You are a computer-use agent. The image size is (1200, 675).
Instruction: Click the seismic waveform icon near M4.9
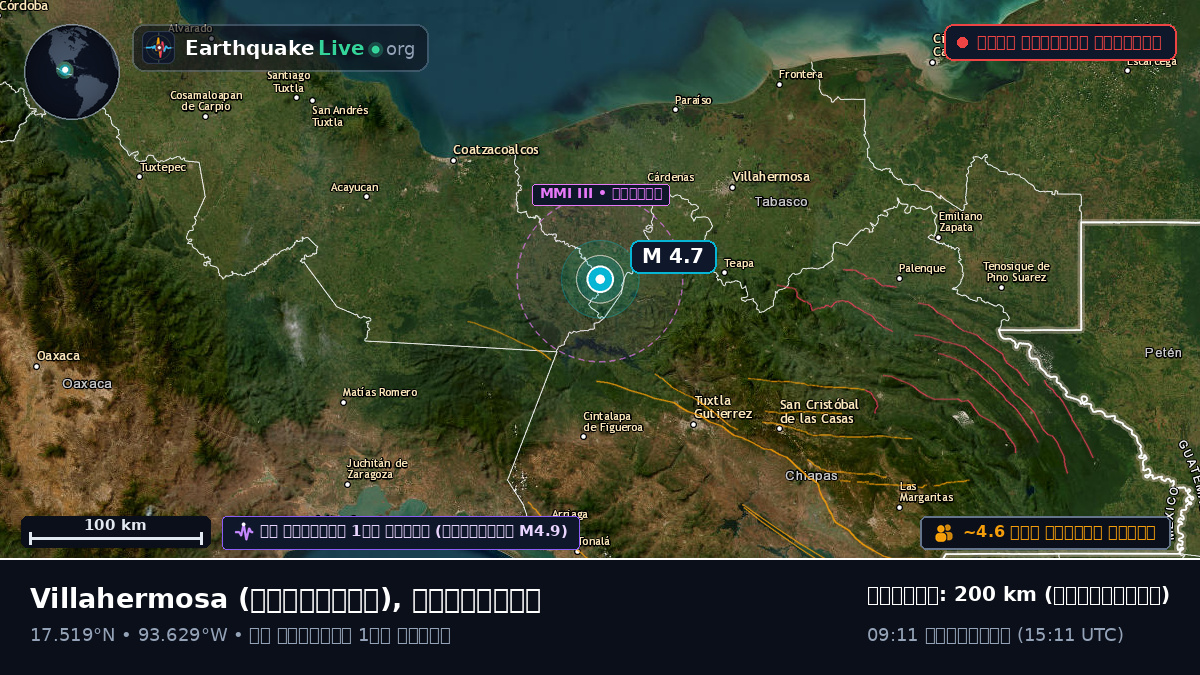tap(244, 531)
